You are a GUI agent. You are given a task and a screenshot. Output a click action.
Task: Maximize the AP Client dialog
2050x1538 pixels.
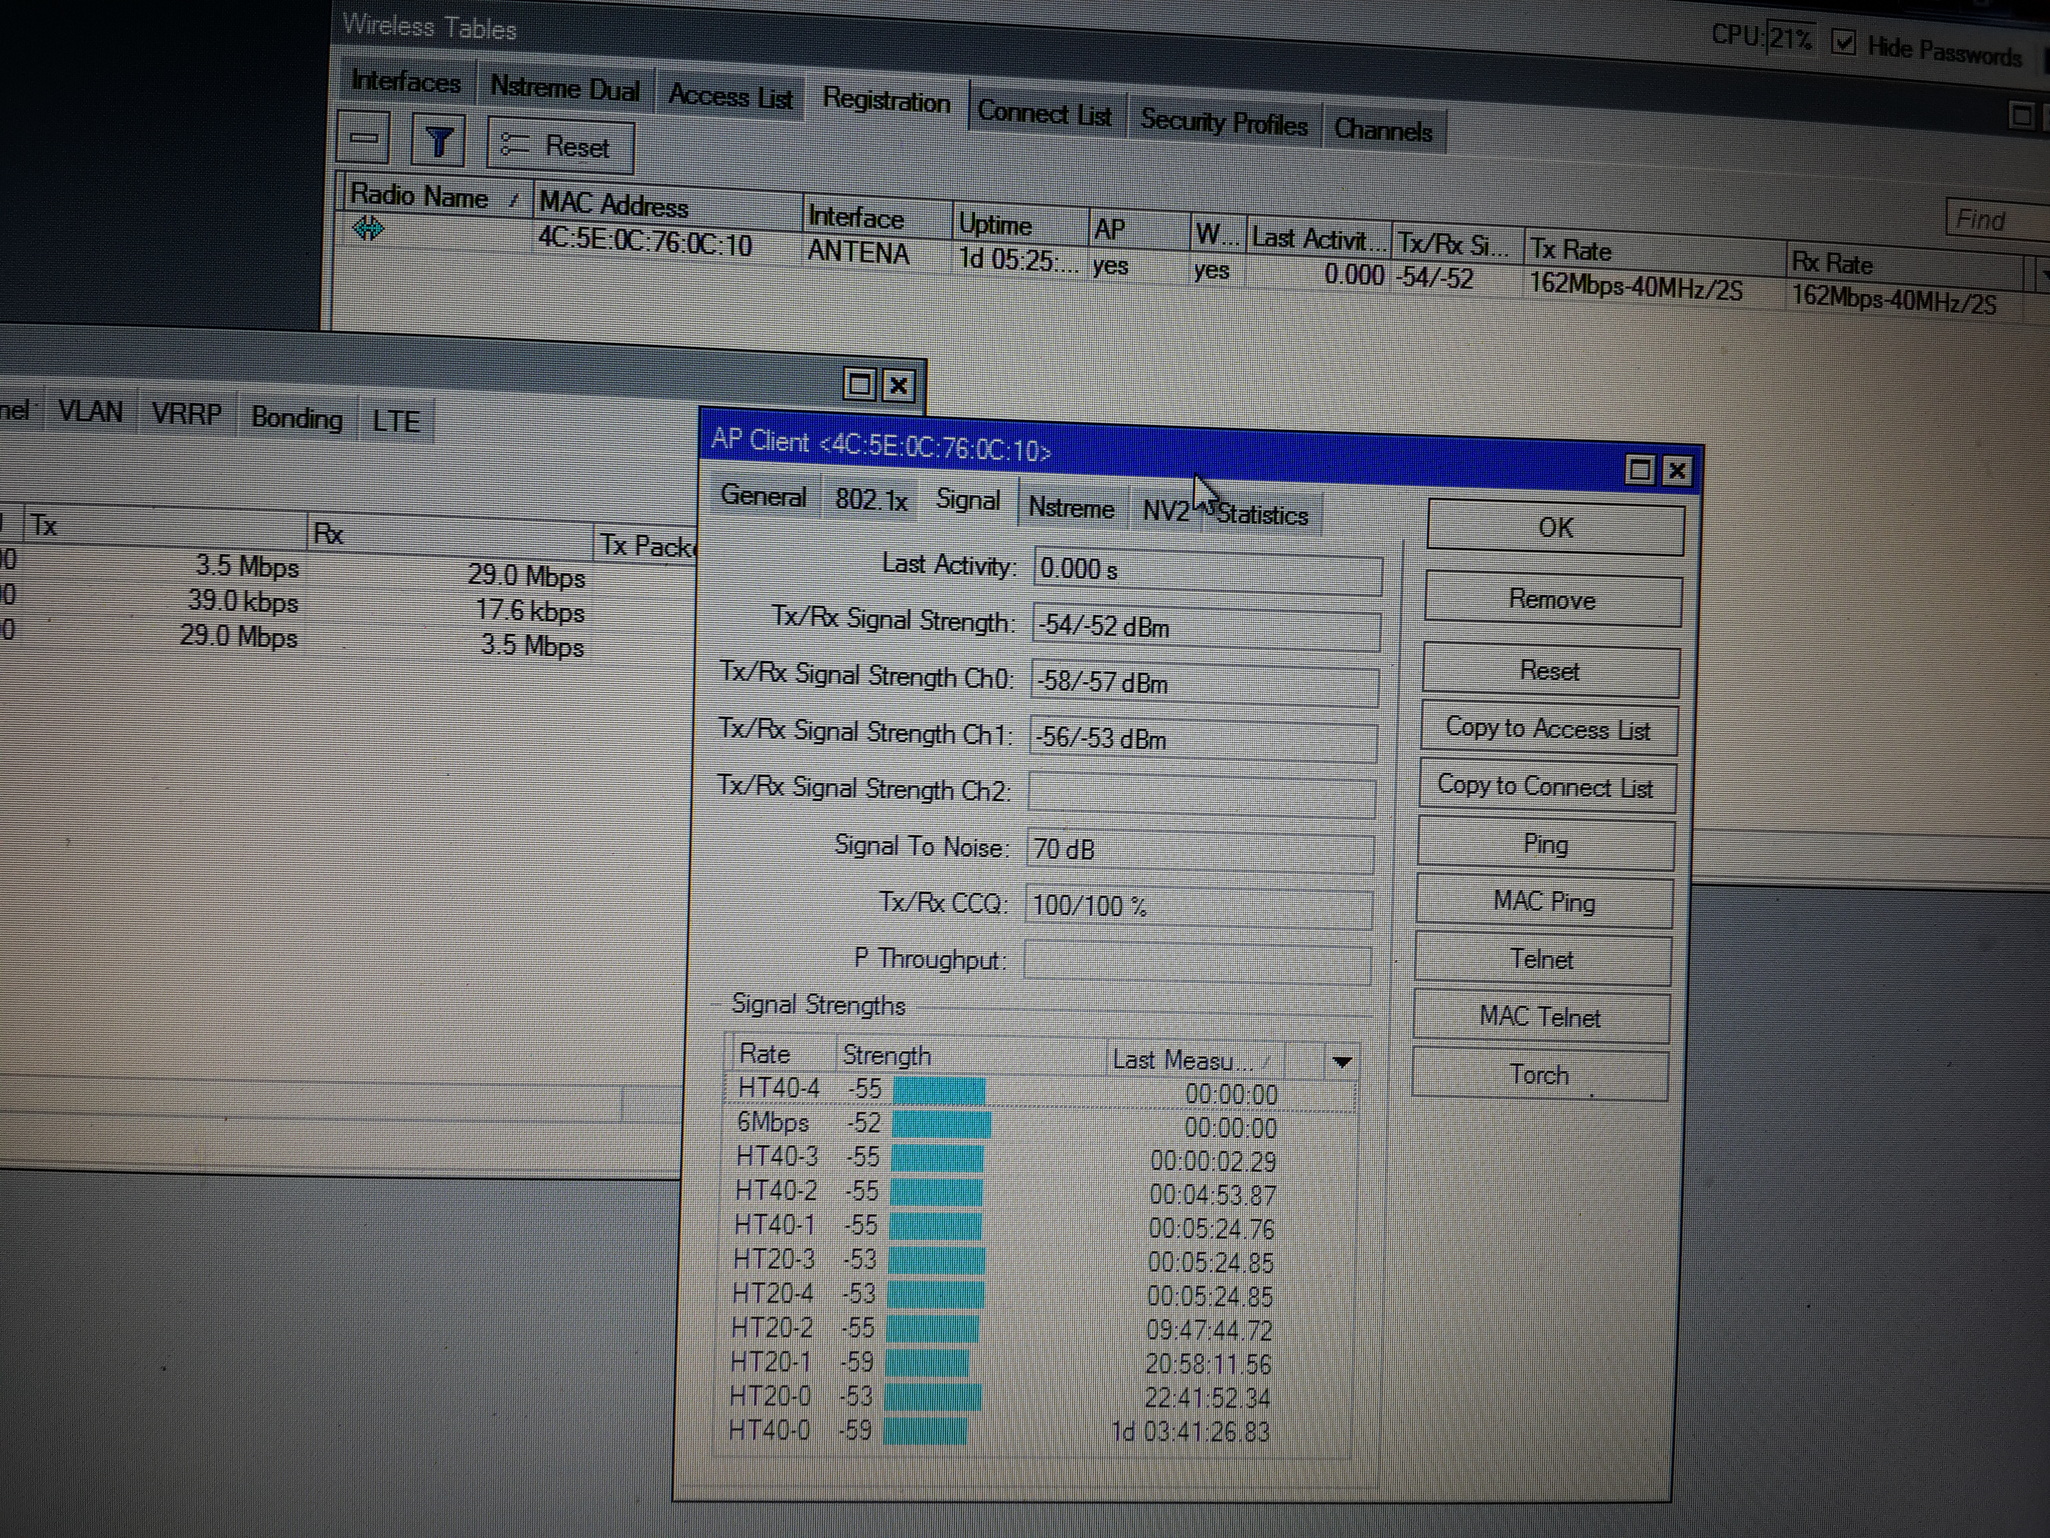click(x=1639, y=470)
